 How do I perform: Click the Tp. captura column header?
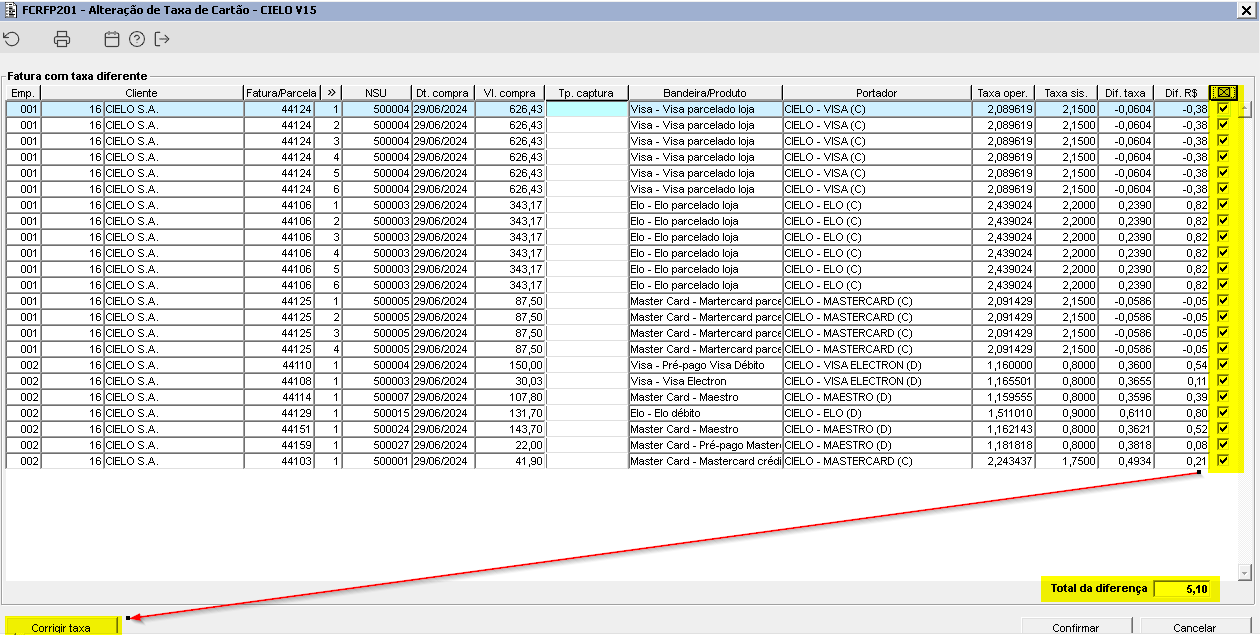tap(587, 93)
